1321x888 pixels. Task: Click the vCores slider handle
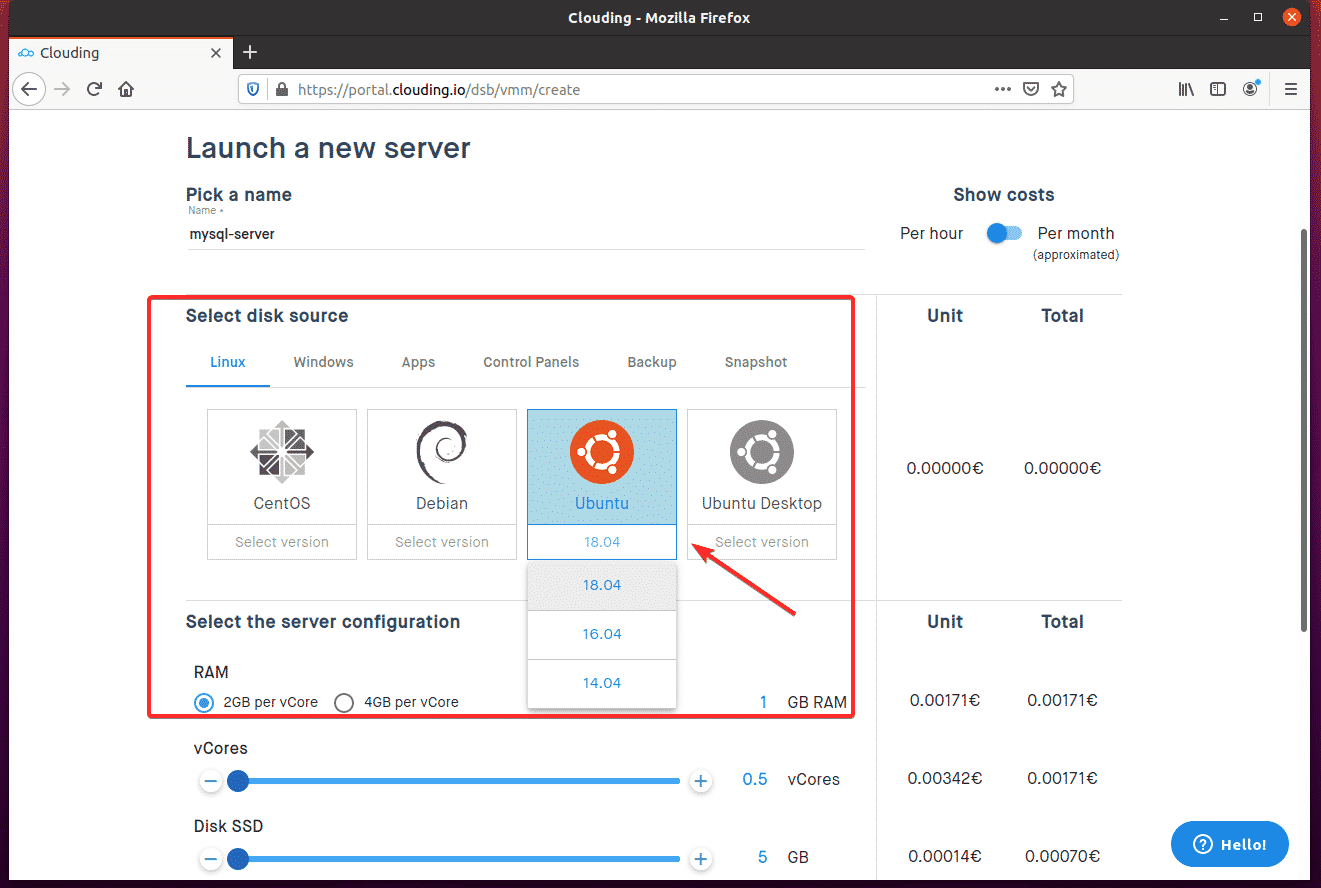238,781
